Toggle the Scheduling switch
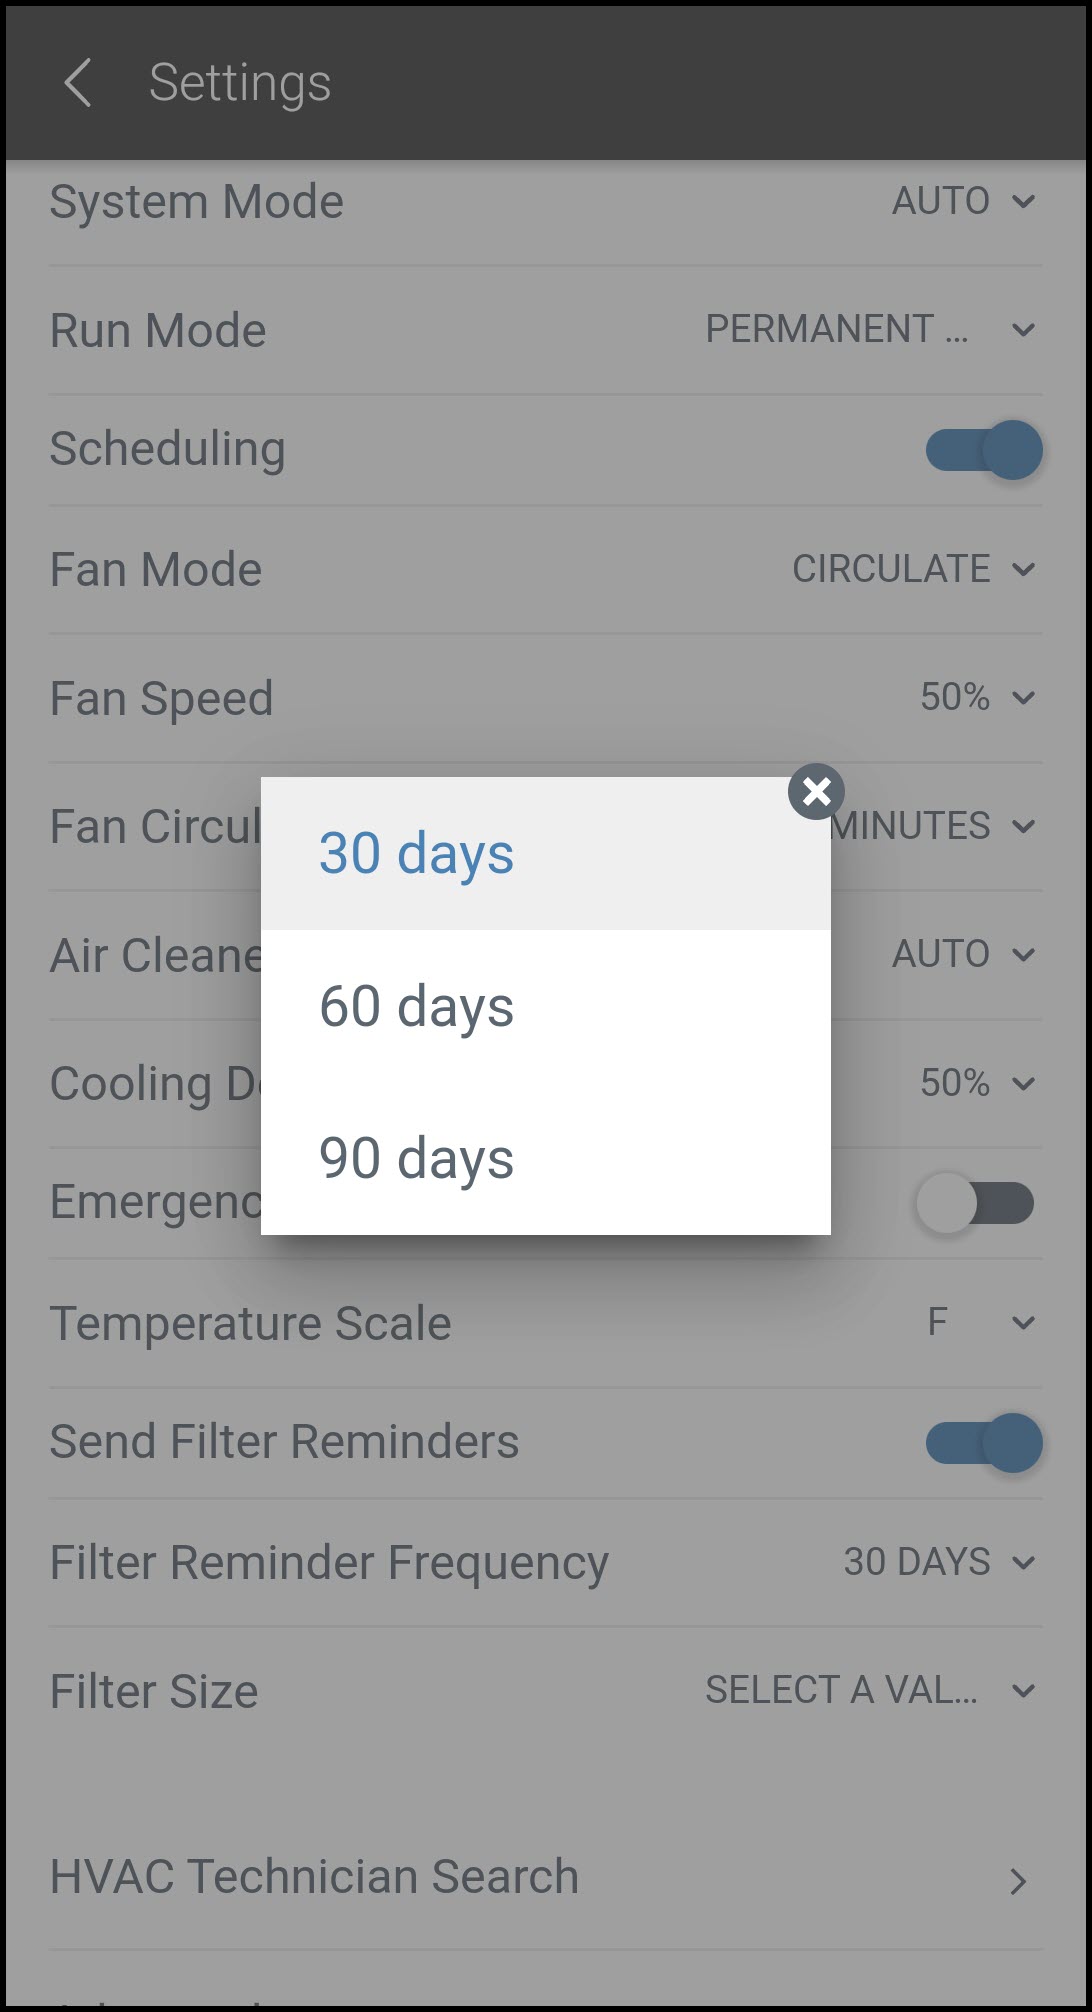The height and width of the screenshot is (2012, 1092). click(x=983, y=450)
